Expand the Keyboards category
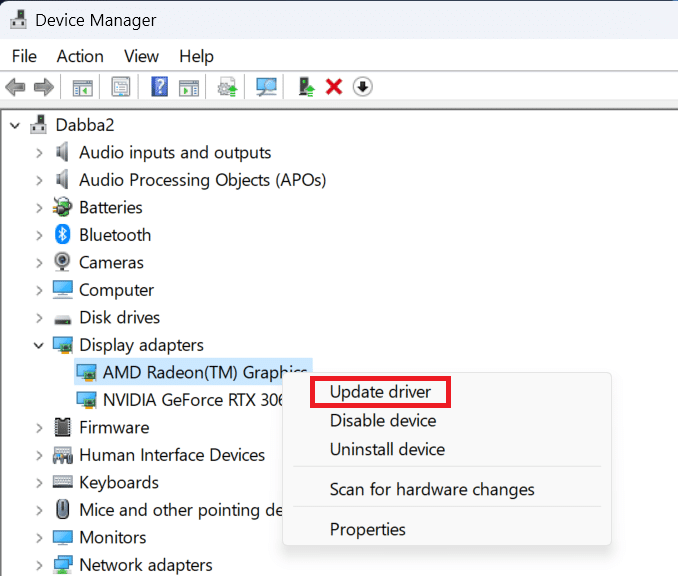Image resolution: width=678 pixels, height=576 pixels. (39, 483)
